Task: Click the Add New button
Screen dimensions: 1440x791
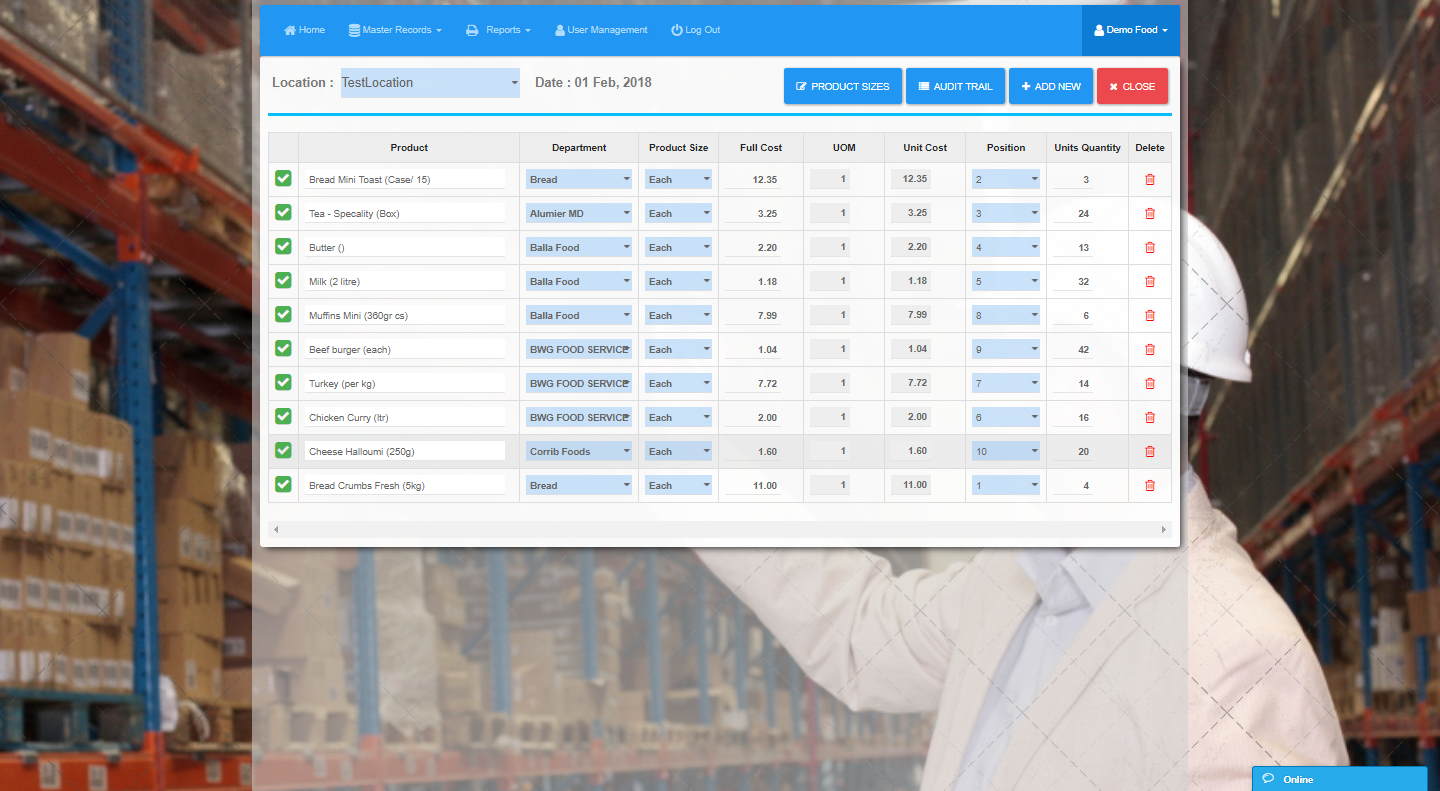Action: pos(1050,86)
